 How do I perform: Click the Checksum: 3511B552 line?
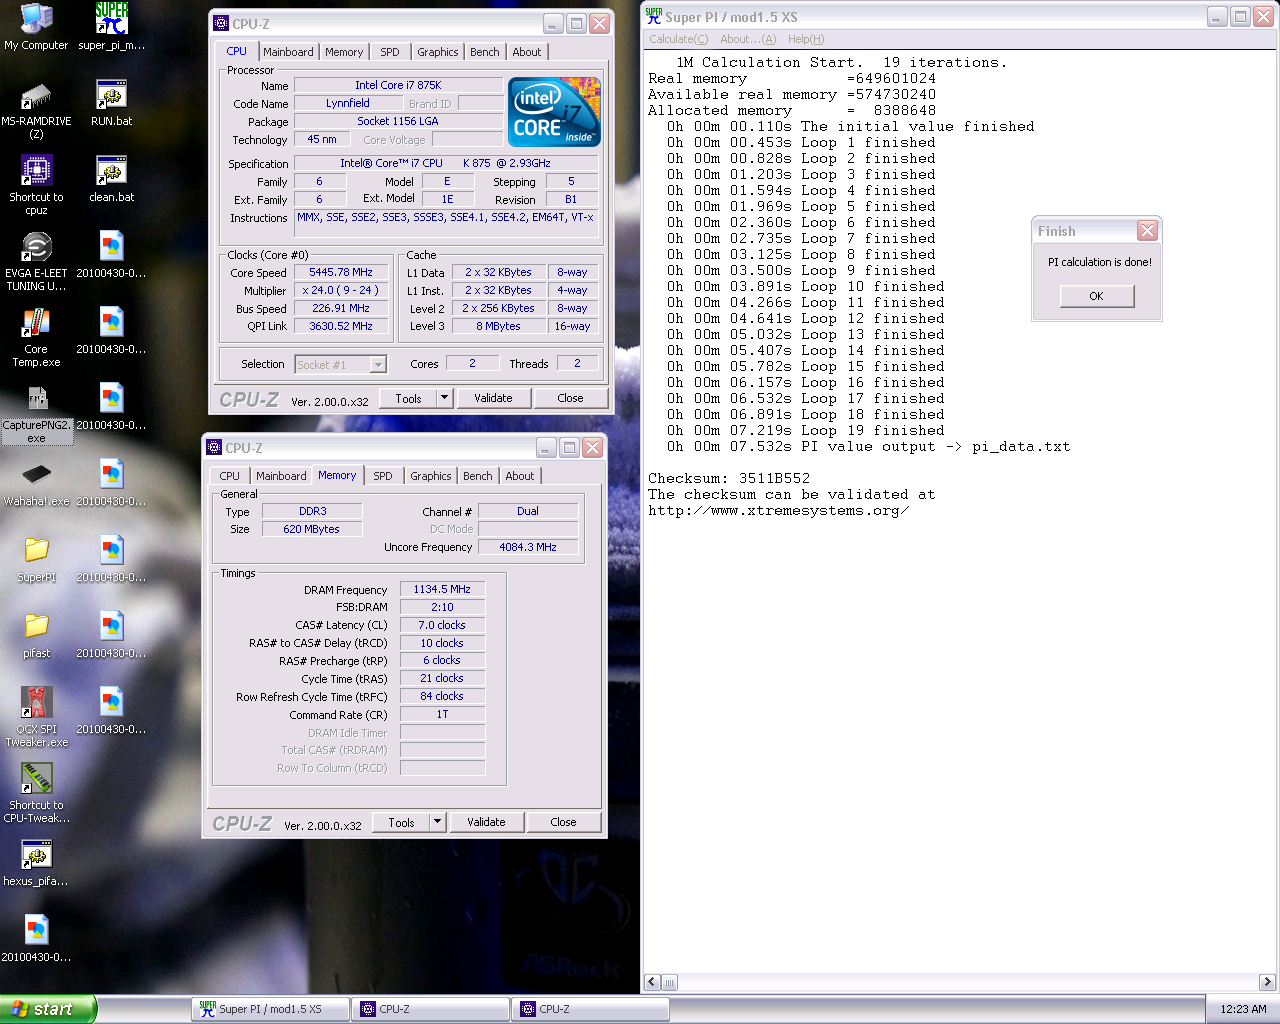pos(729,478)
